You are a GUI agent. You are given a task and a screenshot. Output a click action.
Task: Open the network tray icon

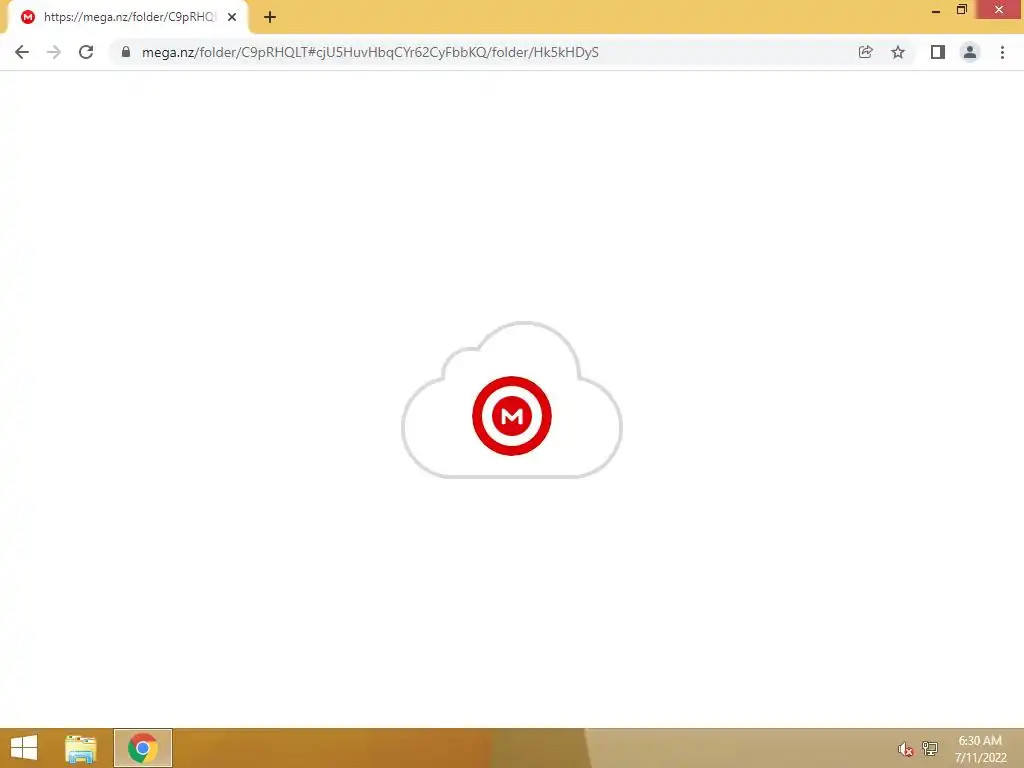pyautogui.click(x=930, y=748)
